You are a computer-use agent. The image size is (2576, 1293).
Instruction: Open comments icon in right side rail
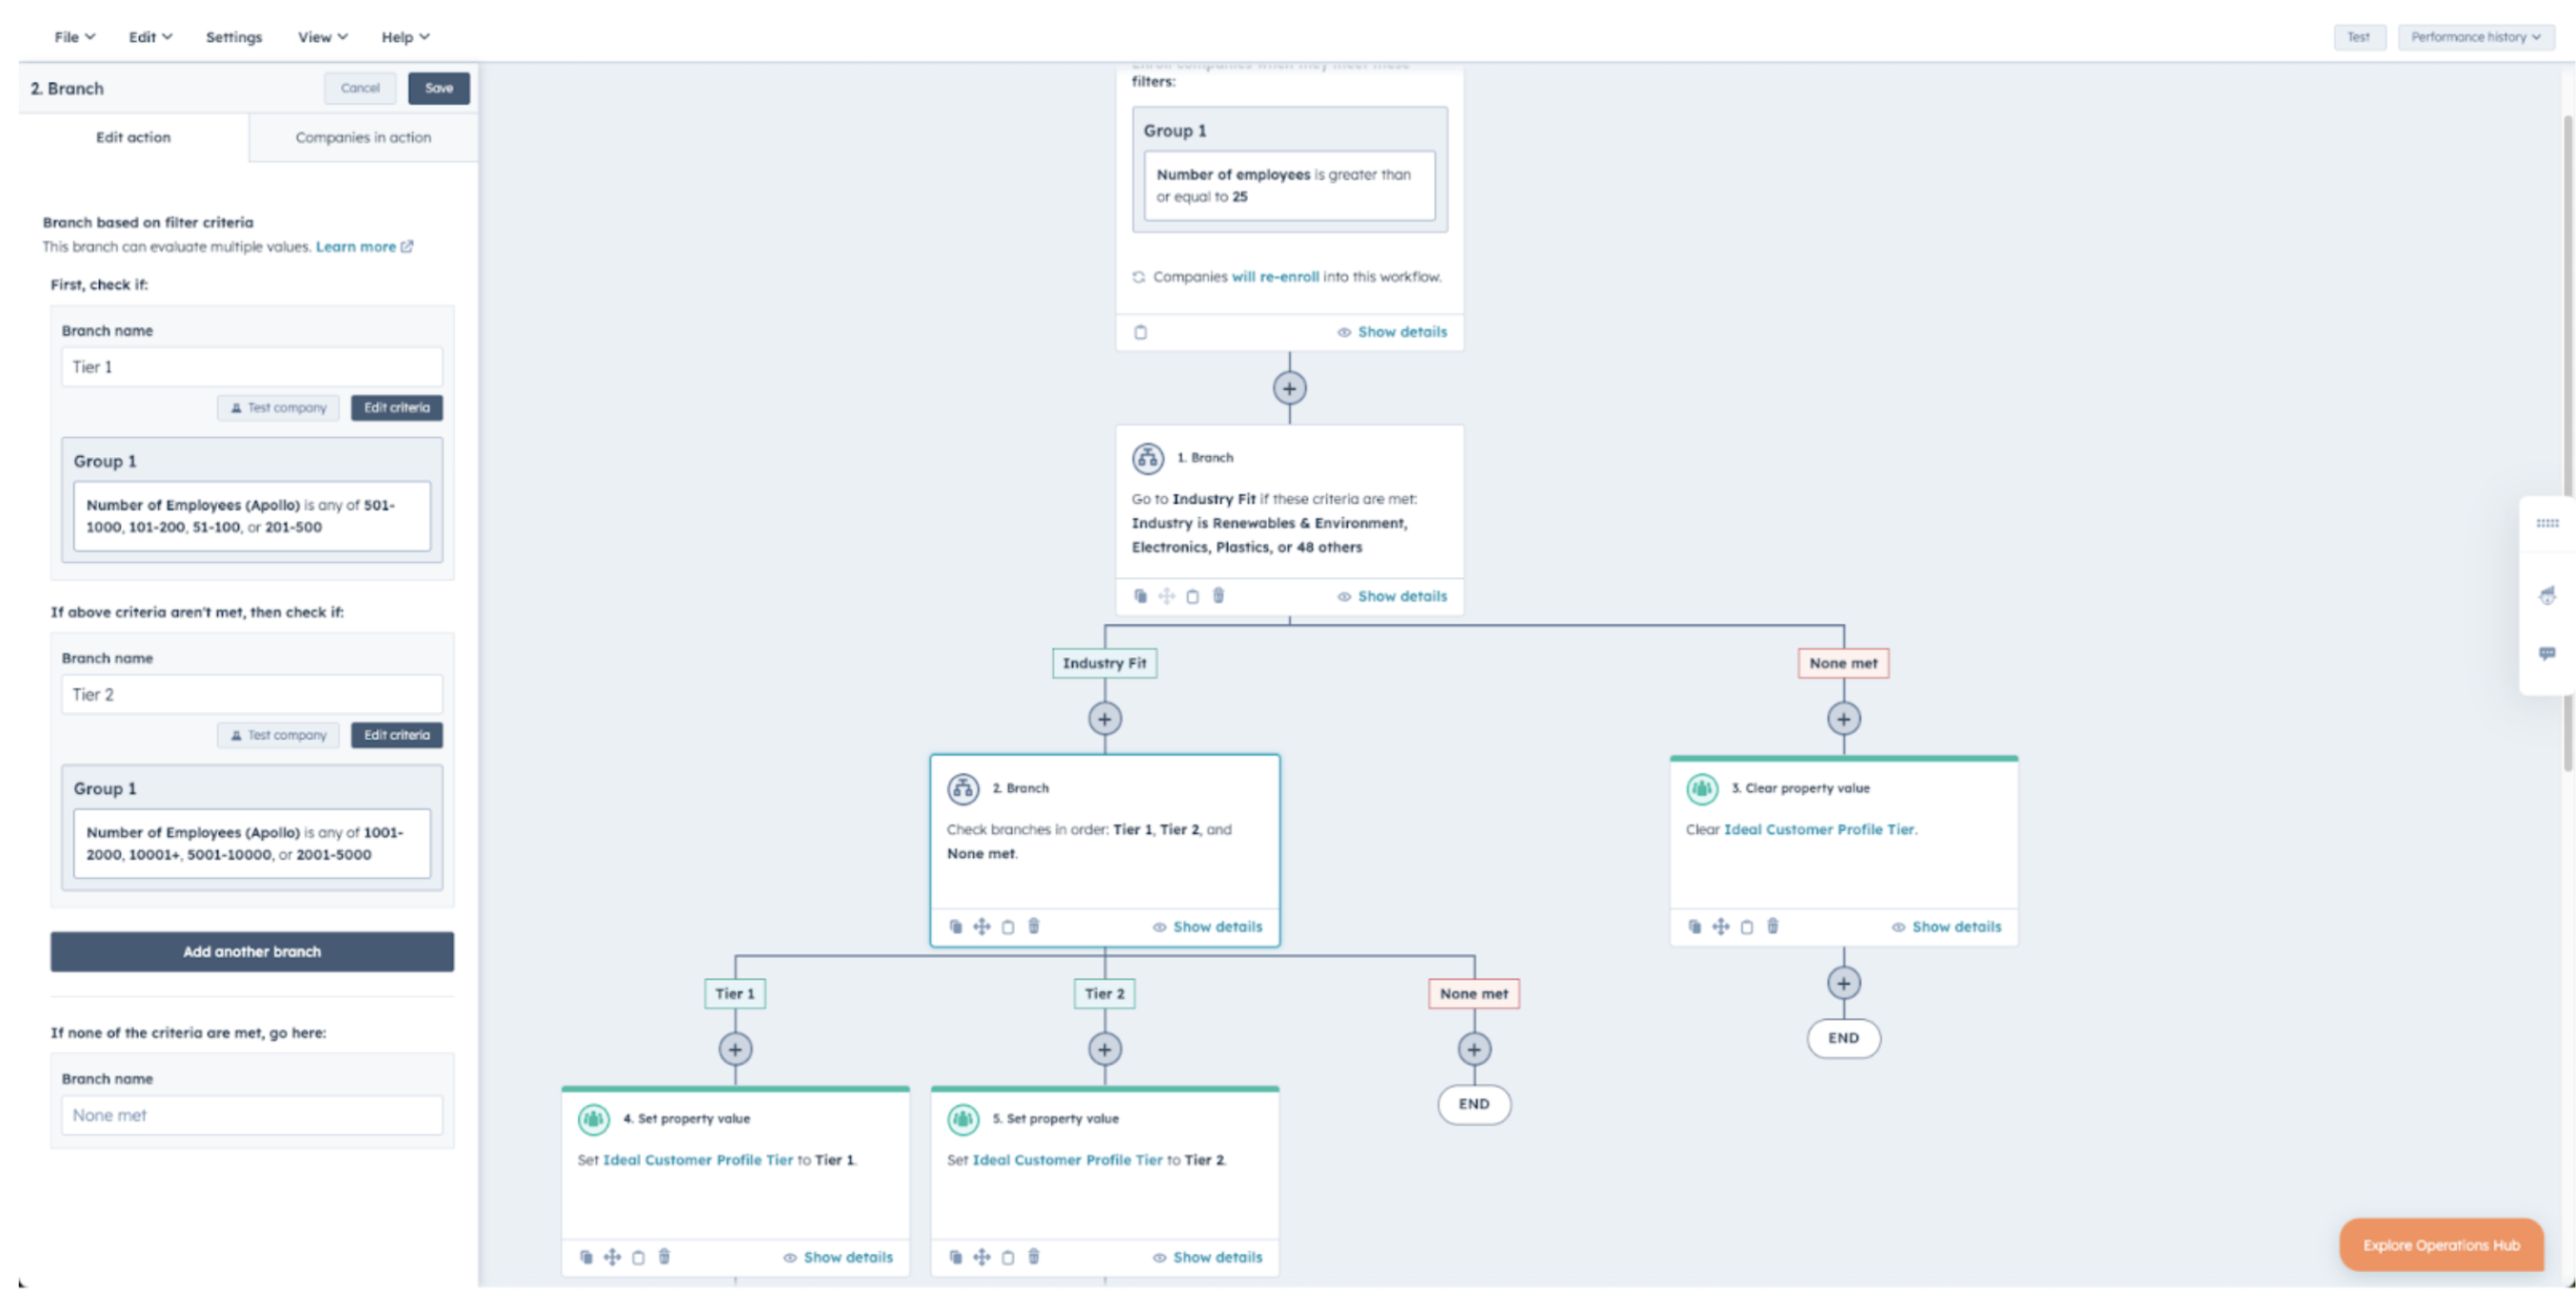coord(2547,654)
